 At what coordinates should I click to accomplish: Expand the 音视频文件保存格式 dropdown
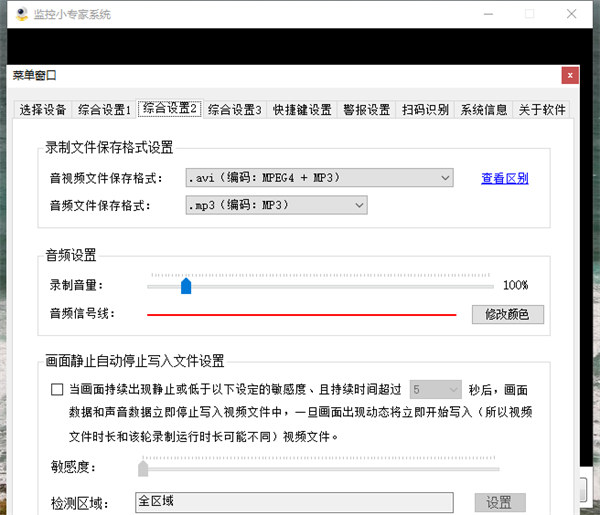tap(320, 178)
